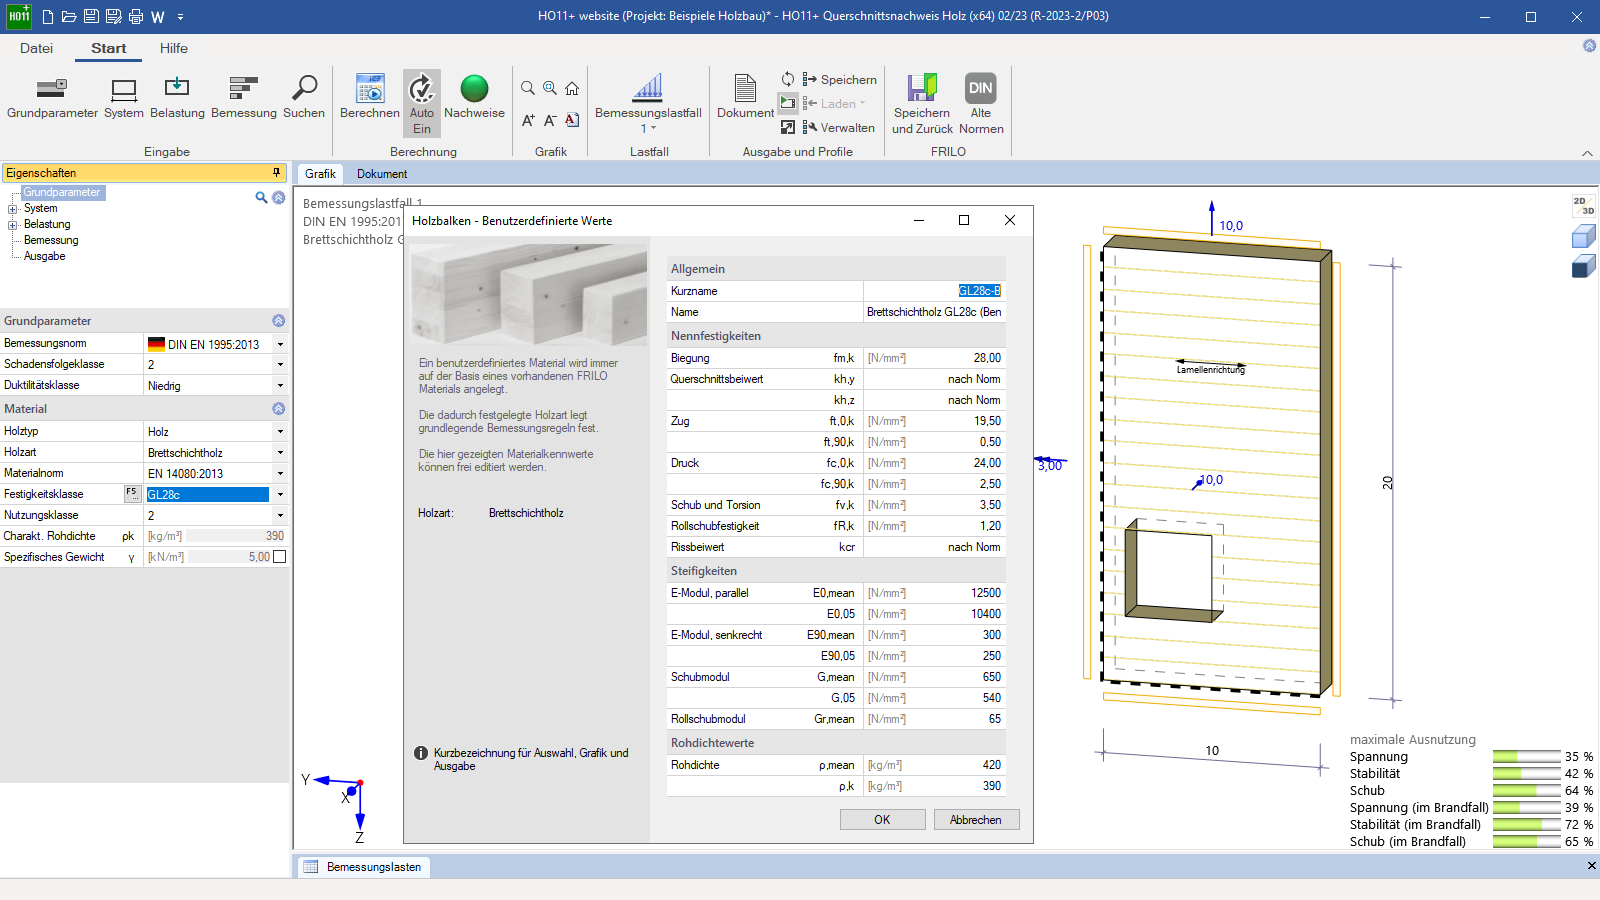The height and width of the screenshot is (900, 1600).
Task: Click the open folder icon in title bar
Action: click(x=69, y=17)
